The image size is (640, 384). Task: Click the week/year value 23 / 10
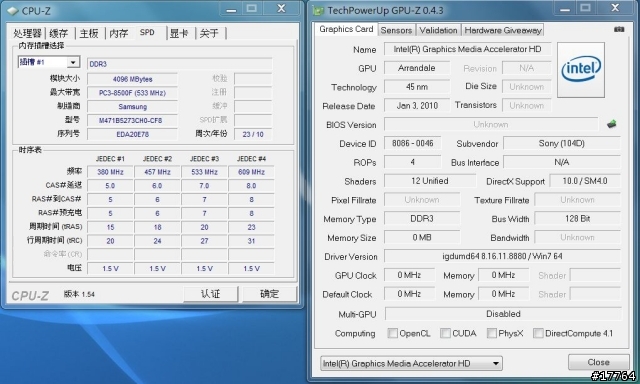click(x=253, y=134)
